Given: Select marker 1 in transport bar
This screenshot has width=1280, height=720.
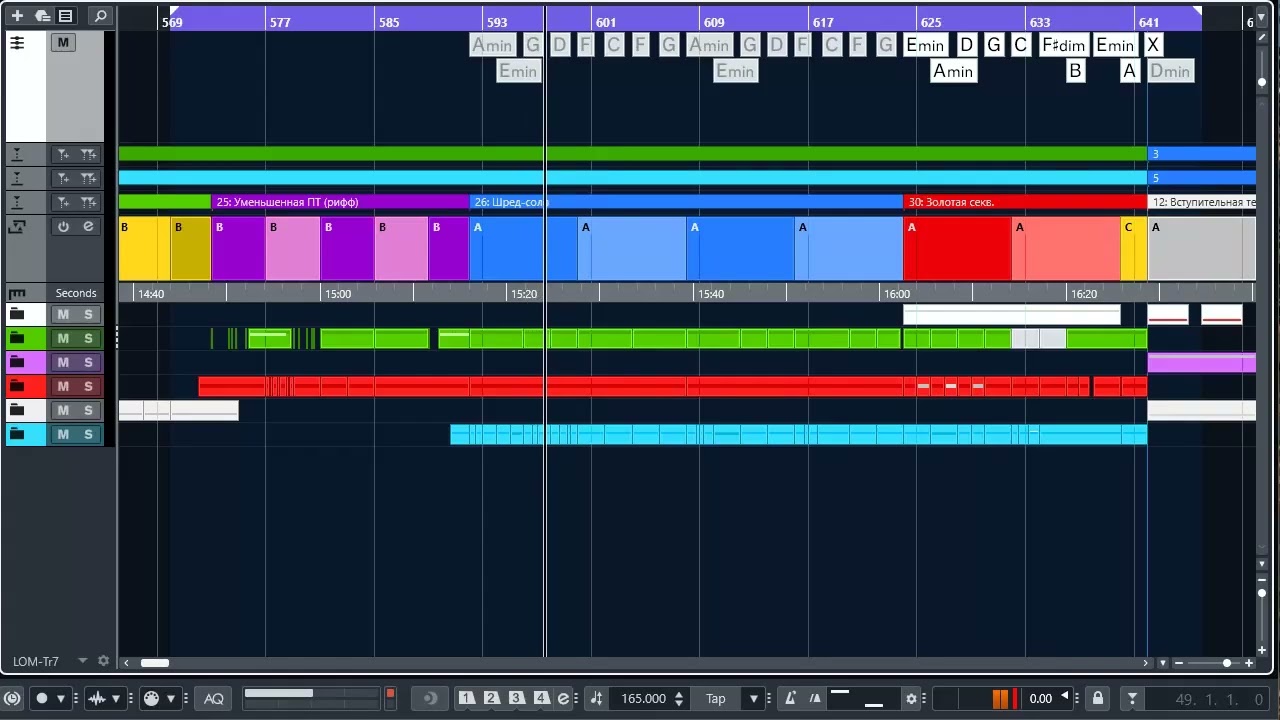Looking at the screenshot, I should tap(467, 698).
